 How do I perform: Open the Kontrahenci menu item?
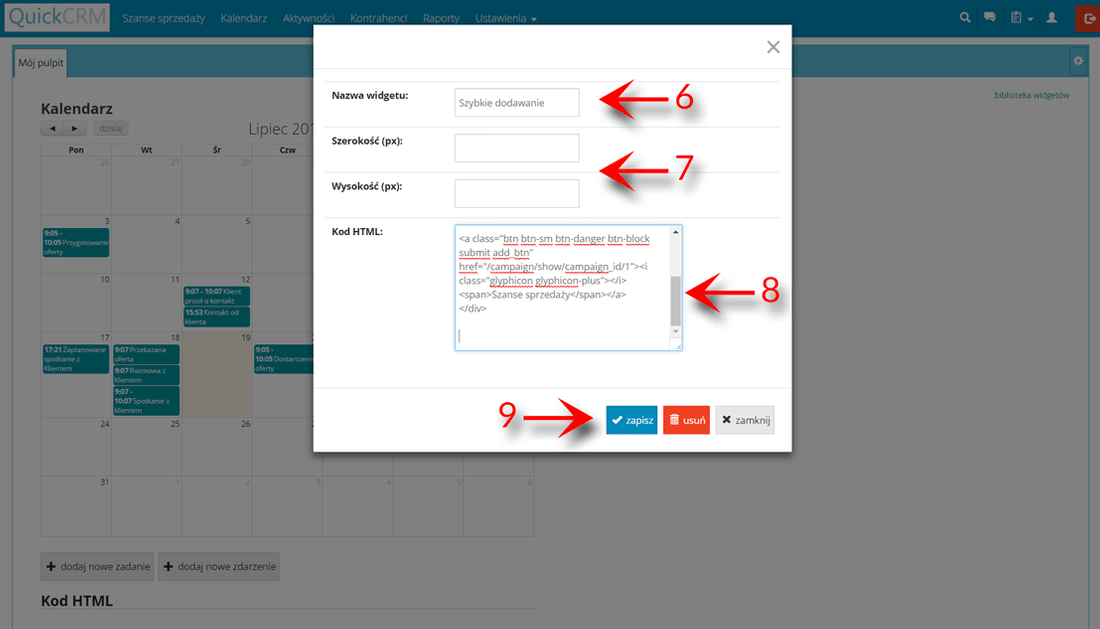pos(379,18)
